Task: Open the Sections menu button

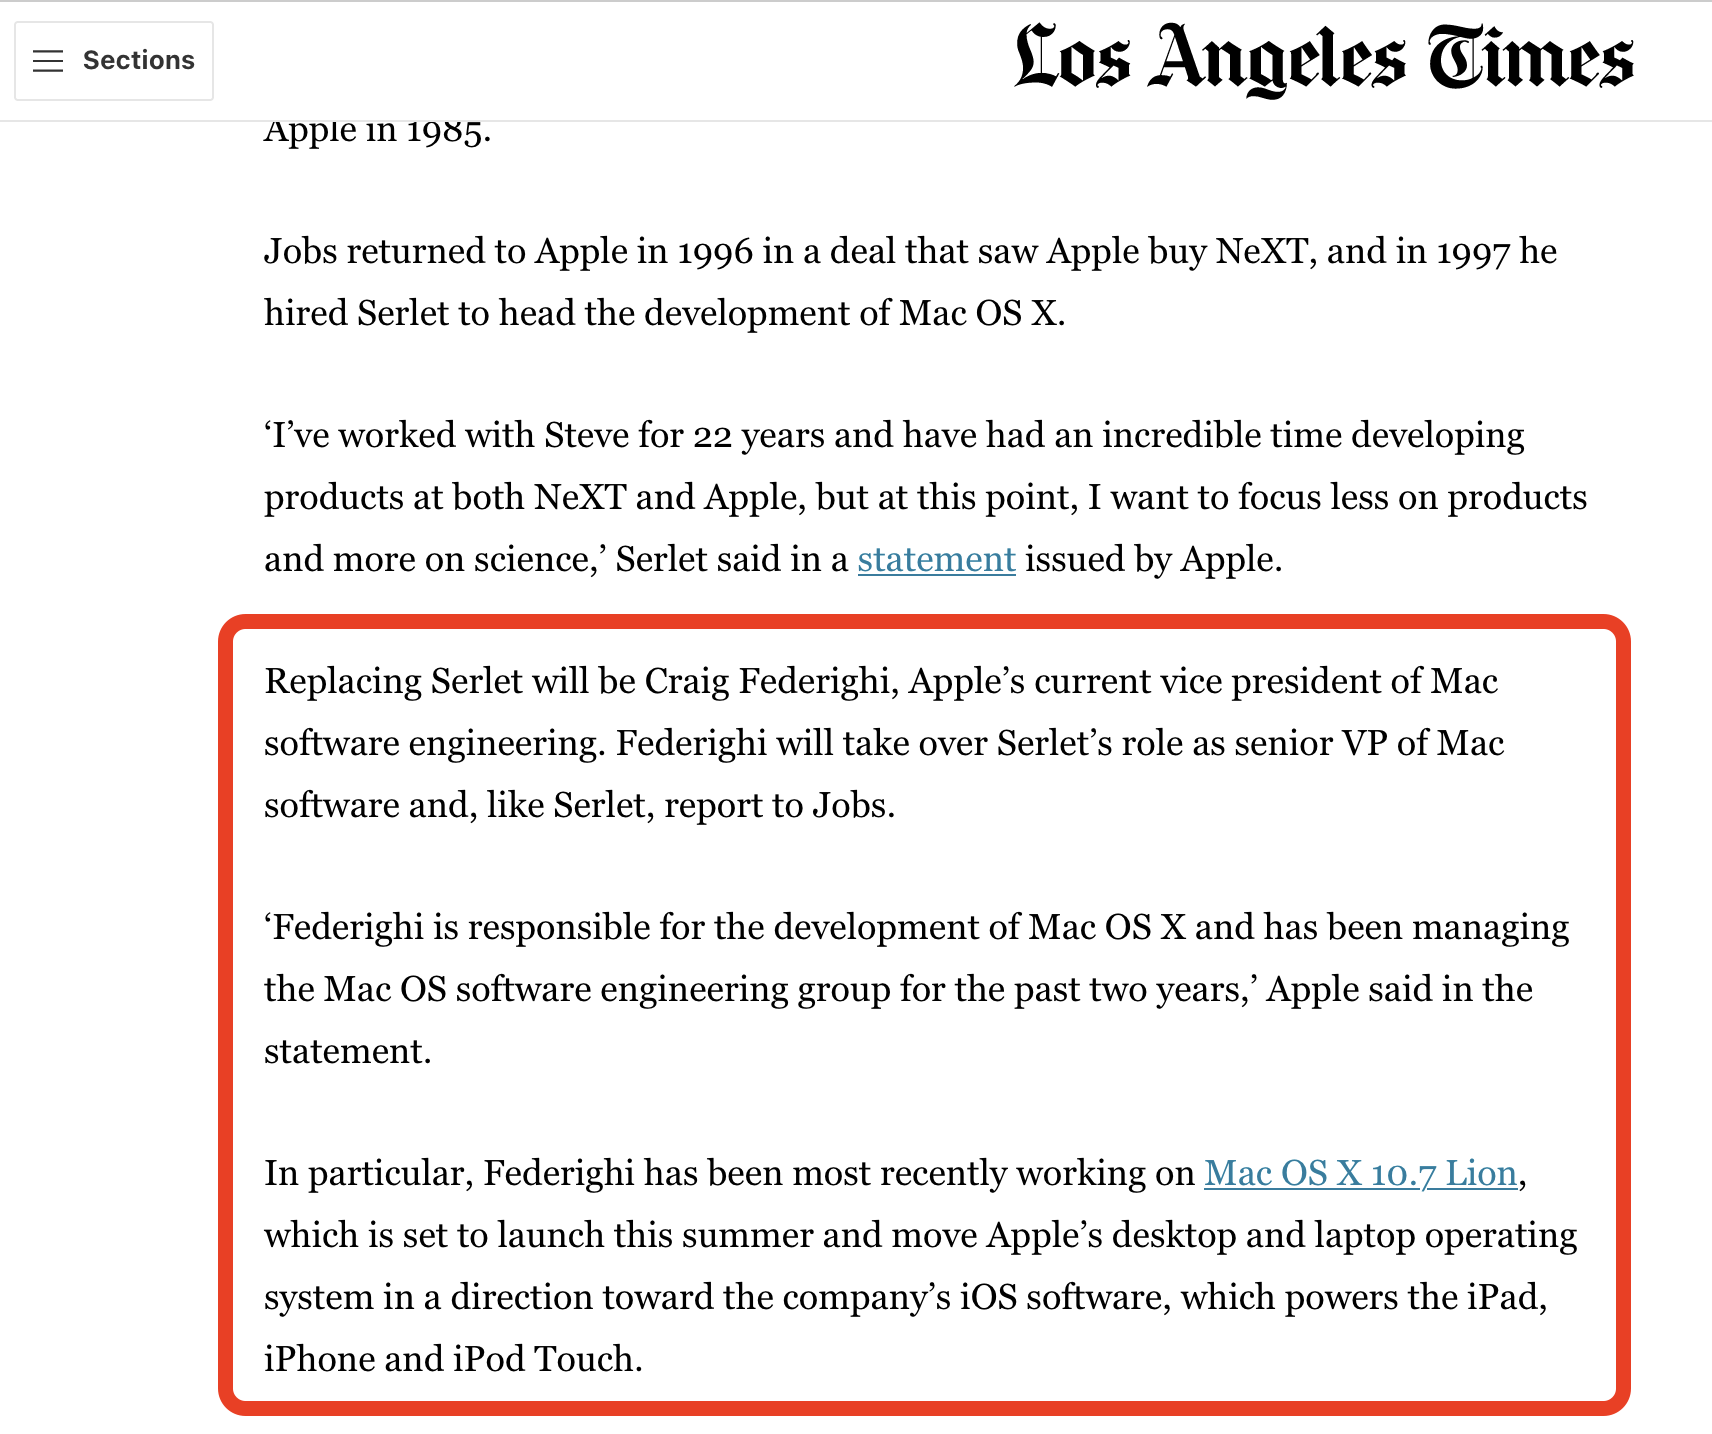Action: pos(114,61)
